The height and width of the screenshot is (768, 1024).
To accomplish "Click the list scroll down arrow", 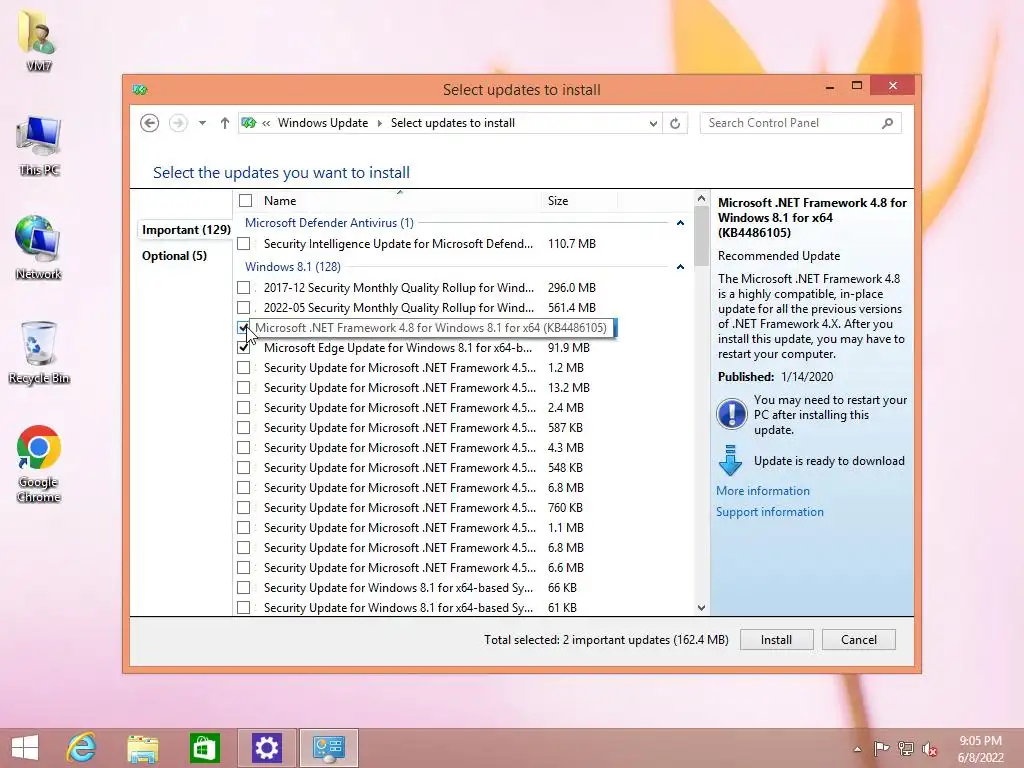I will pos(701,608).
